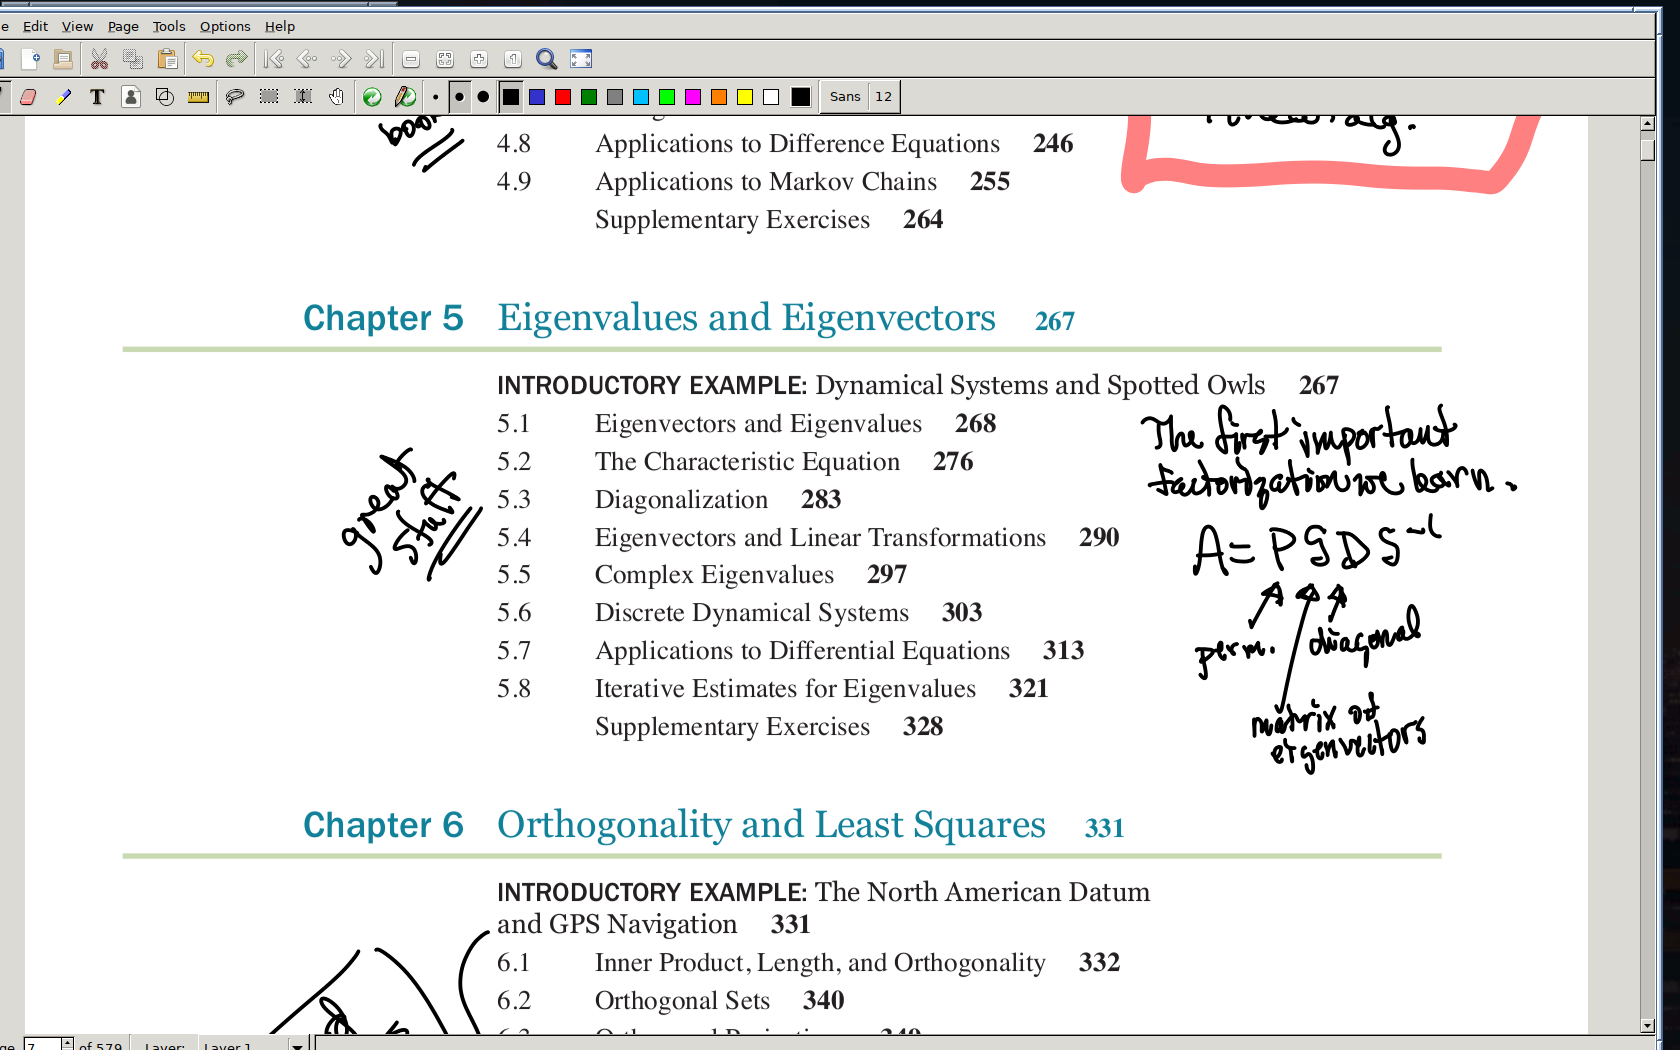Pick the red color swatch
This screenshot has height=1050, width=1680.
point(563,97)
